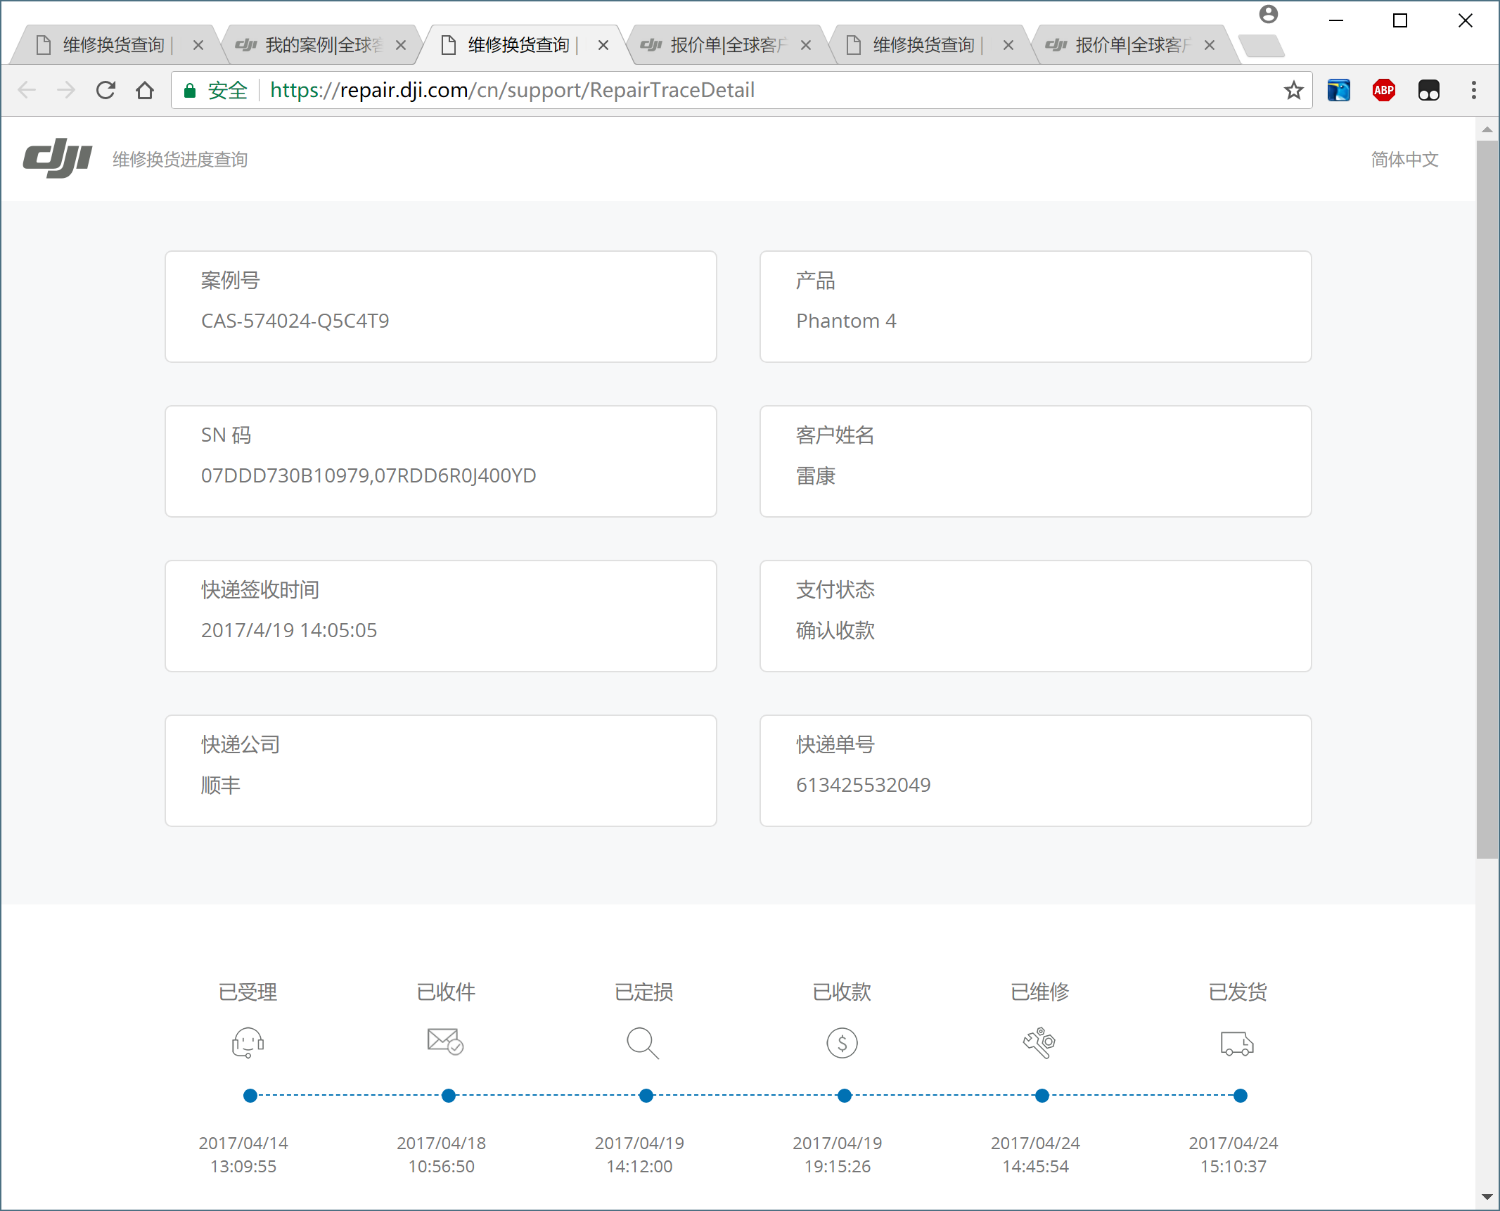The height and width of the screenshot is (1211, 1500).
Task: Click the 已发货 timeline dot
Action: [x=1240, y=1096]
